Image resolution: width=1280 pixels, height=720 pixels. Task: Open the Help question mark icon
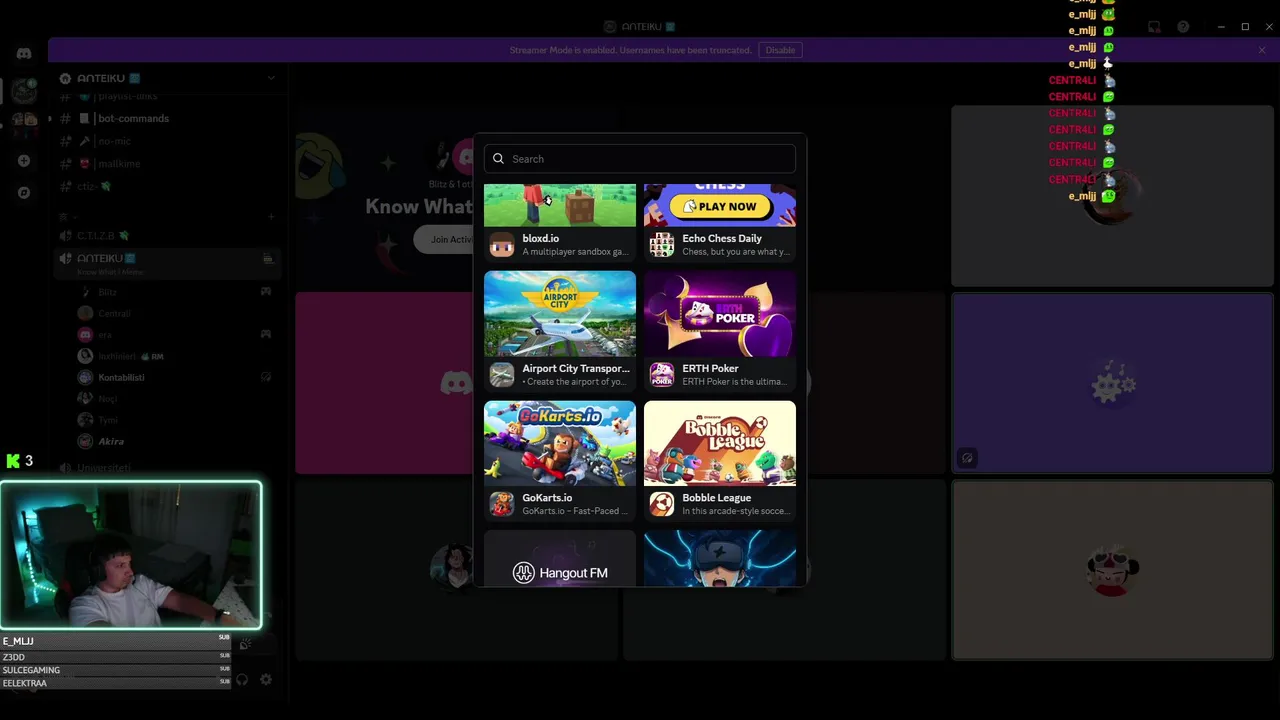(1183, 27)
